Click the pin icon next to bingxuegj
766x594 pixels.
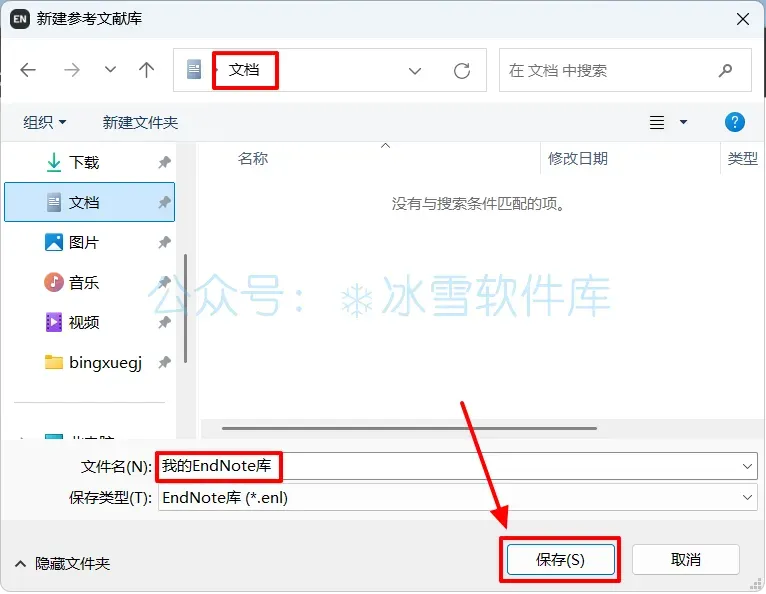click(165, 362)
